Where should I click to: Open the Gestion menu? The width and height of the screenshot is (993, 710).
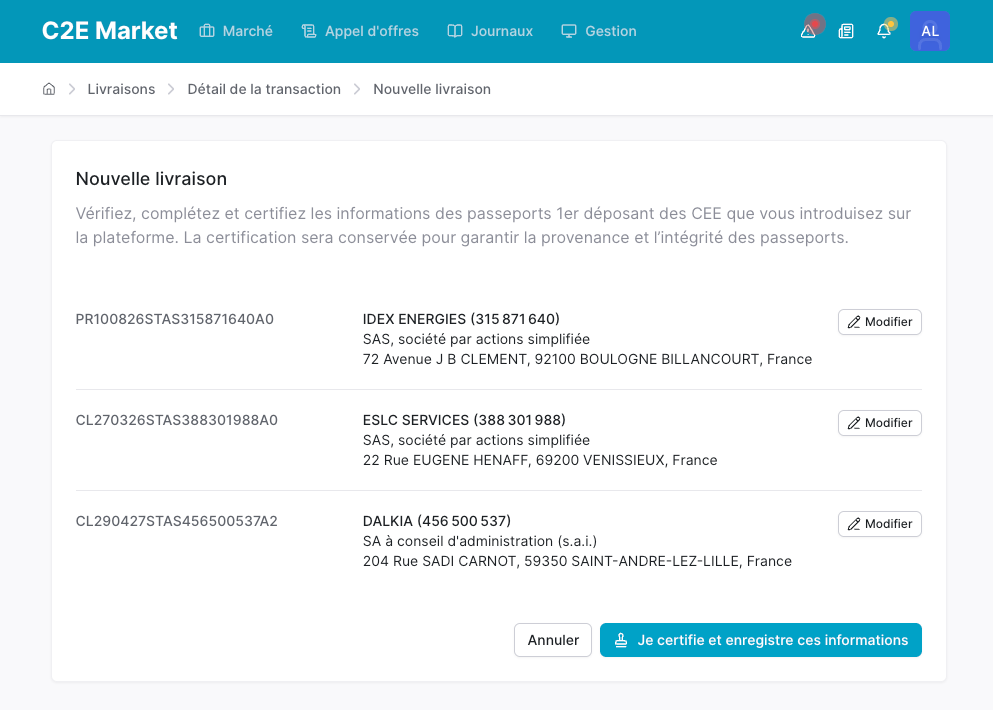coord(599,31)
